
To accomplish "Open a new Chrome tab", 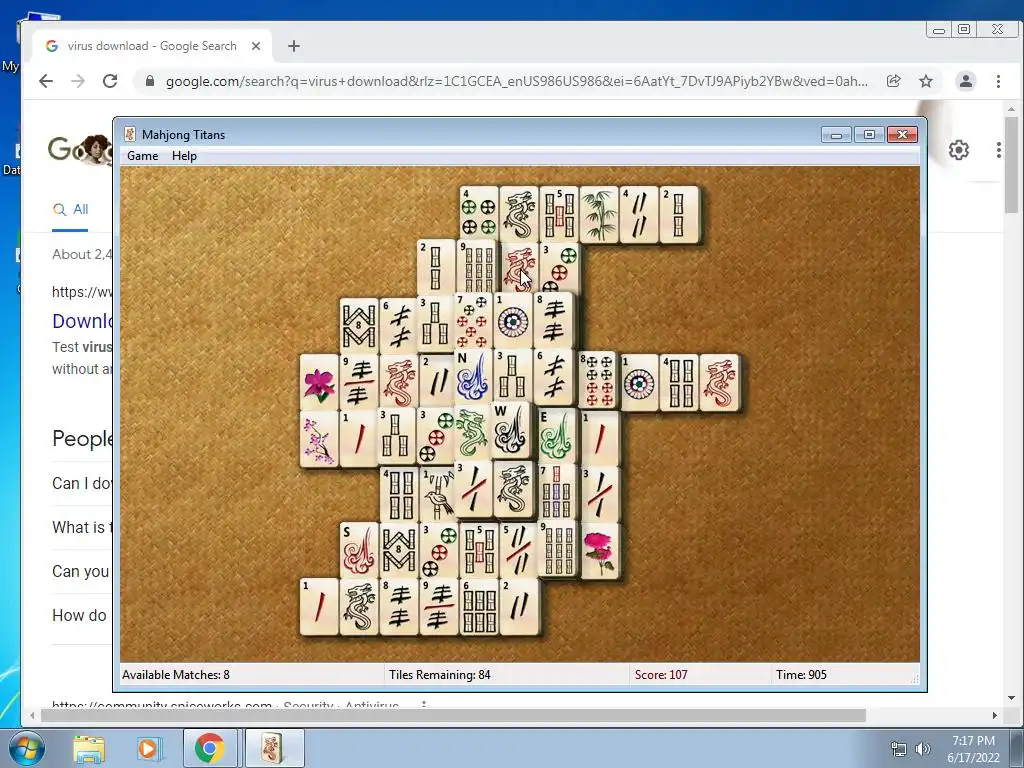I will coord(294,46).
